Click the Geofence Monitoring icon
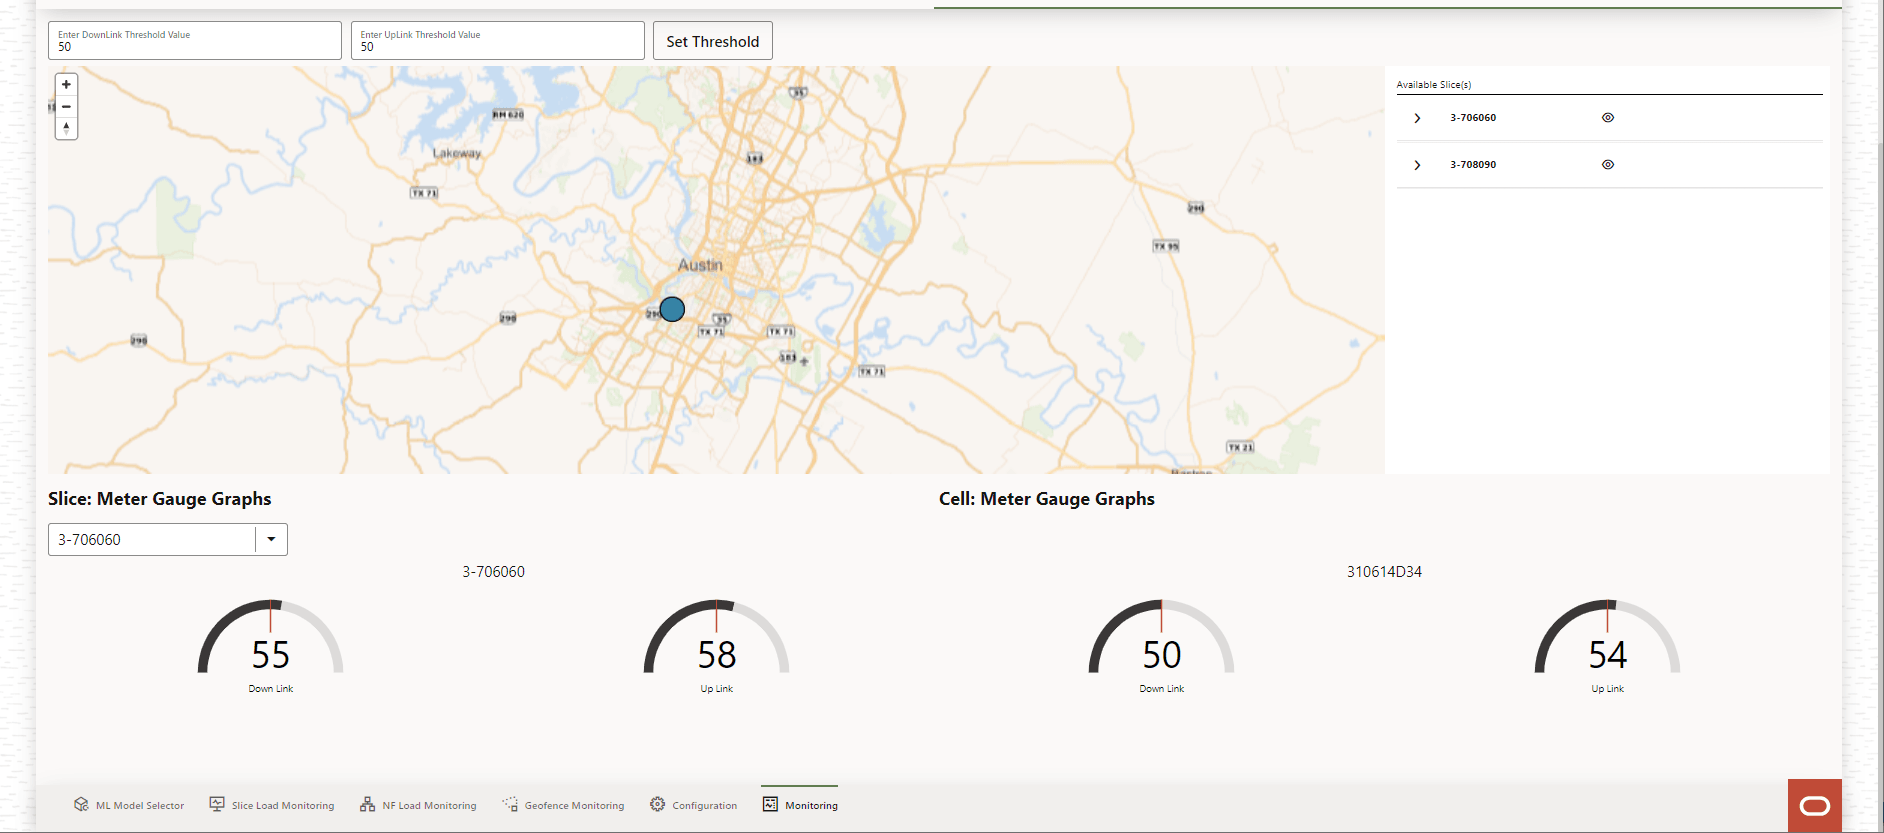1884x833 pixels. click(510, 804)
